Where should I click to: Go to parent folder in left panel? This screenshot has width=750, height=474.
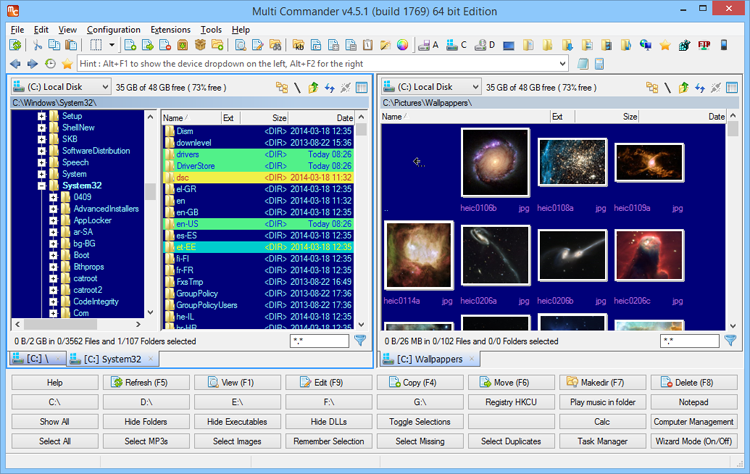pyautogui.click(x=314, y=87)
